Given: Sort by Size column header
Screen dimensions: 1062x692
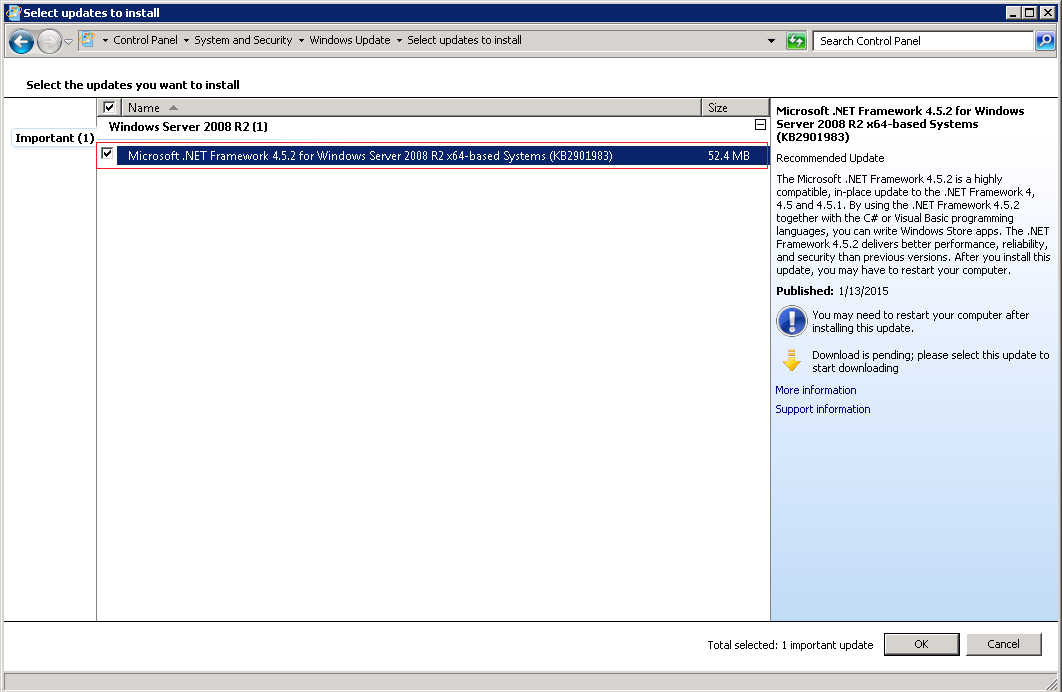Looking at the screenshot, I should coord(735,107).
